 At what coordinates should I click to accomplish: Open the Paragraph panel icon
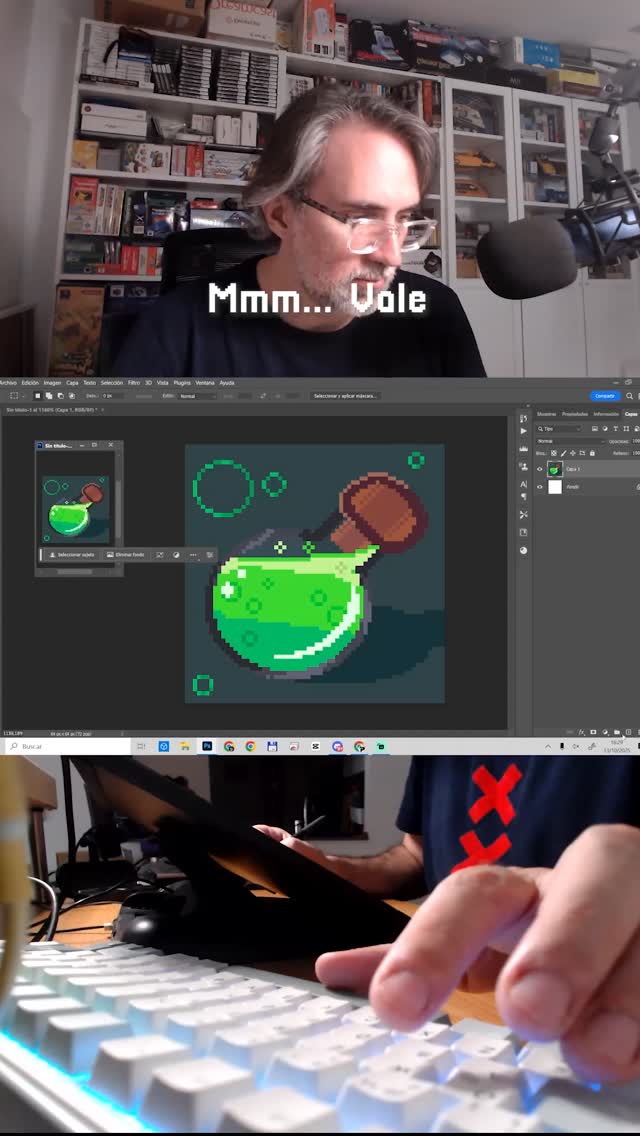523,496
